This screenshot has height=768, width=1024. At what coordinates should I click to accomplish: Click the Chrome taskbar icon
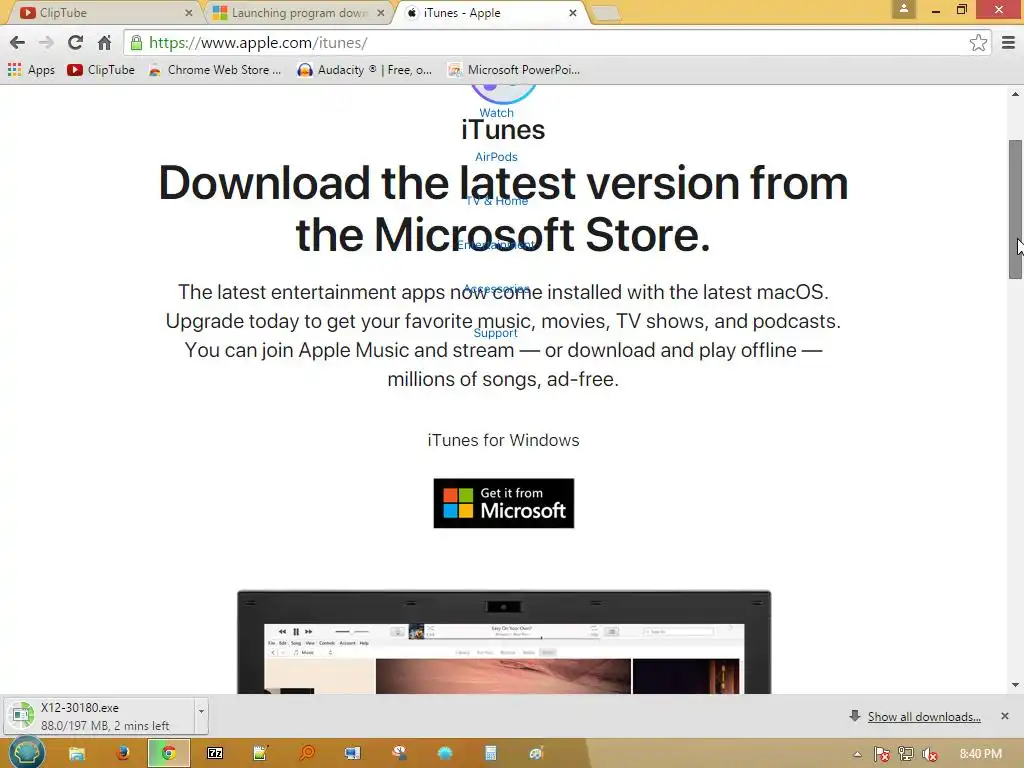[x=168, y=754]
